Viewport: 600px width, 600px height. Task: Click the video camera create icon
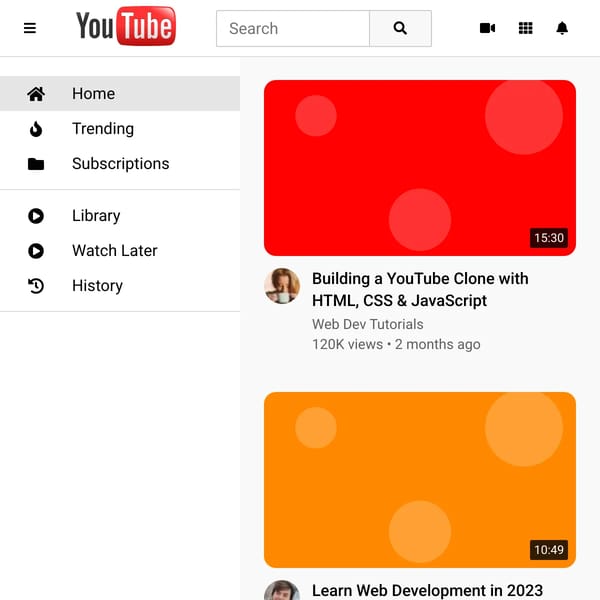pyautogui.click(x=488, y=28)
